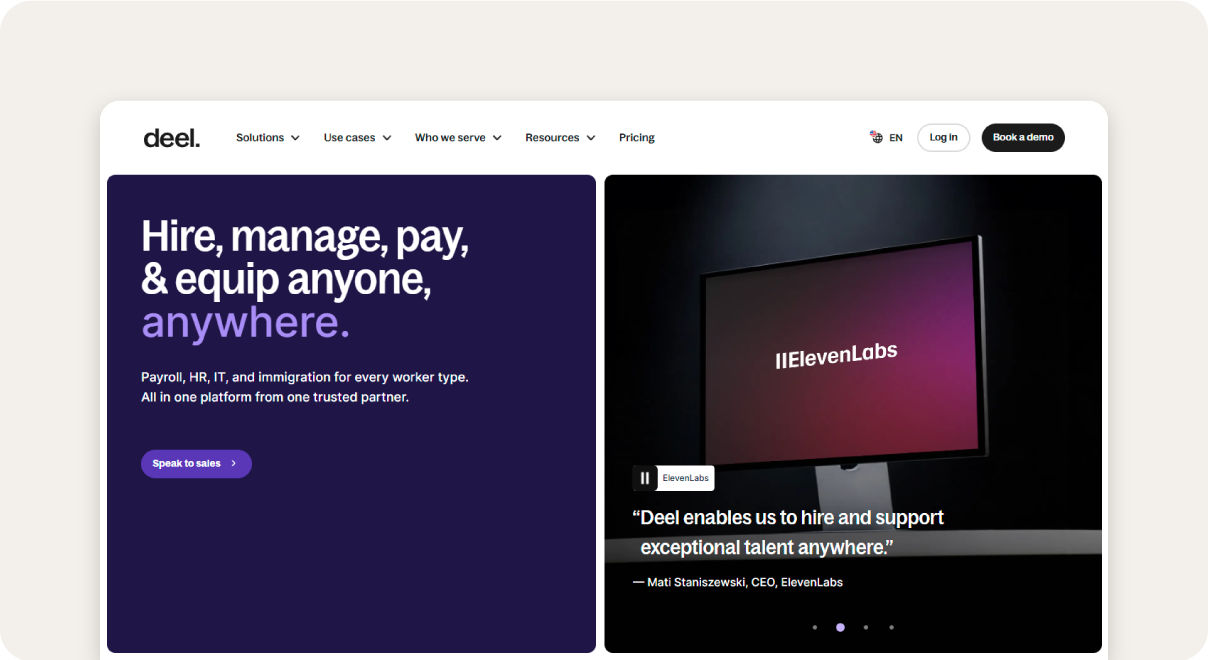Click the Log in button

pyautogui.click(x=942, y=137)
